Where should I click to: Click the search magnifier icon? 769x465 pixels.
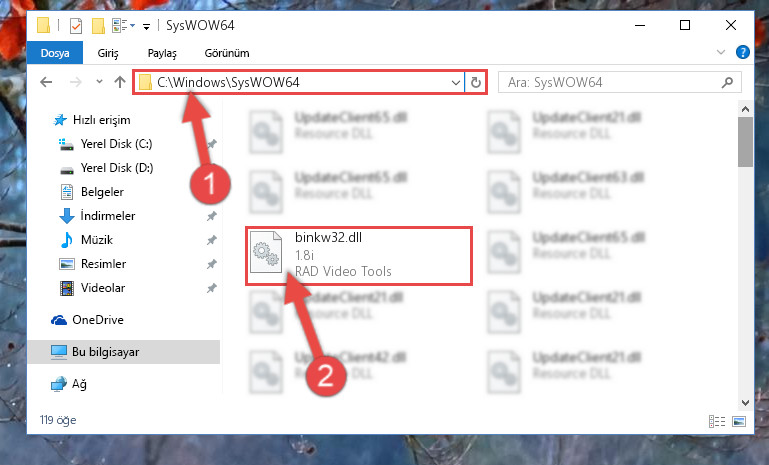click(x=727, y=82)
